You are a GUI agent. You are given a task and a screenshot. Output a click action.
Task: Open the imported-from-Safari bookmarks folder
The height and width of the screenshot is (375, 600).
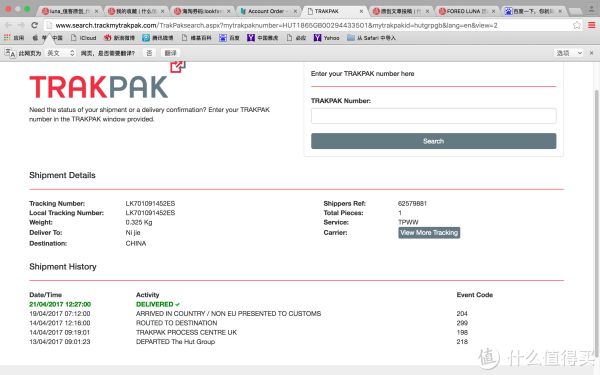click(371, 38)
